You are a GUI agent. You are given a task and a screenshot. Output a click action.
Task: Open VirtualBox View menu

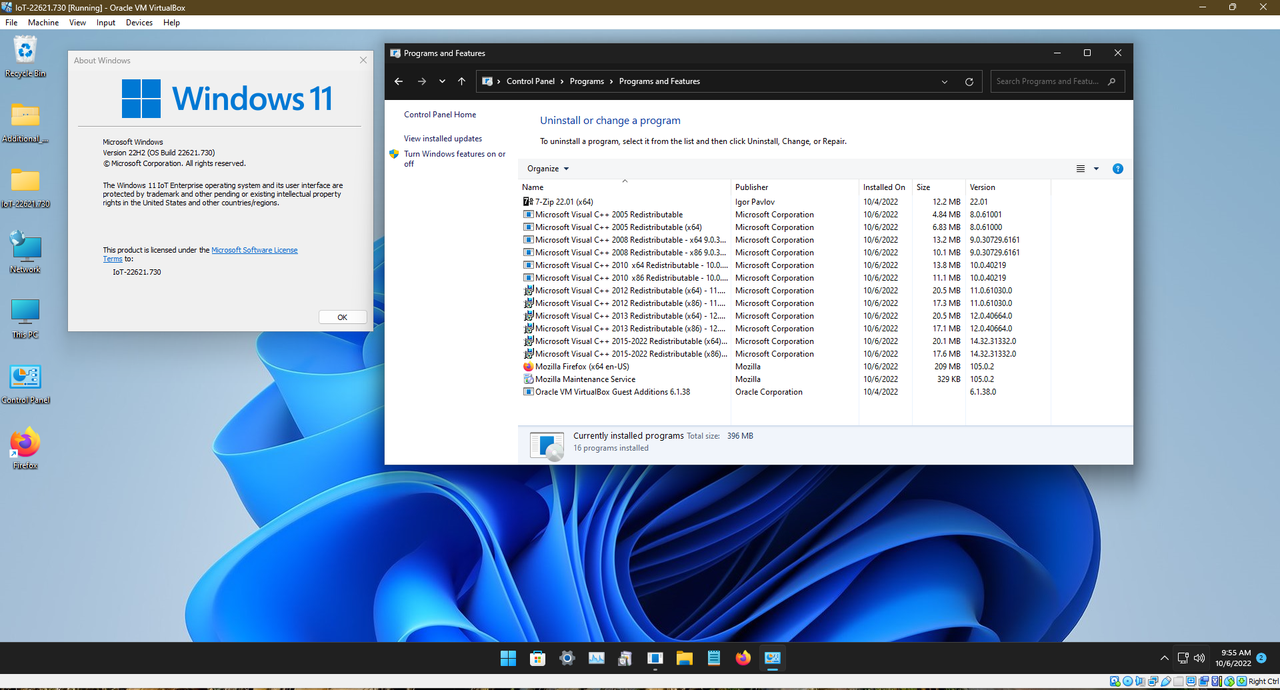(77, 22)
